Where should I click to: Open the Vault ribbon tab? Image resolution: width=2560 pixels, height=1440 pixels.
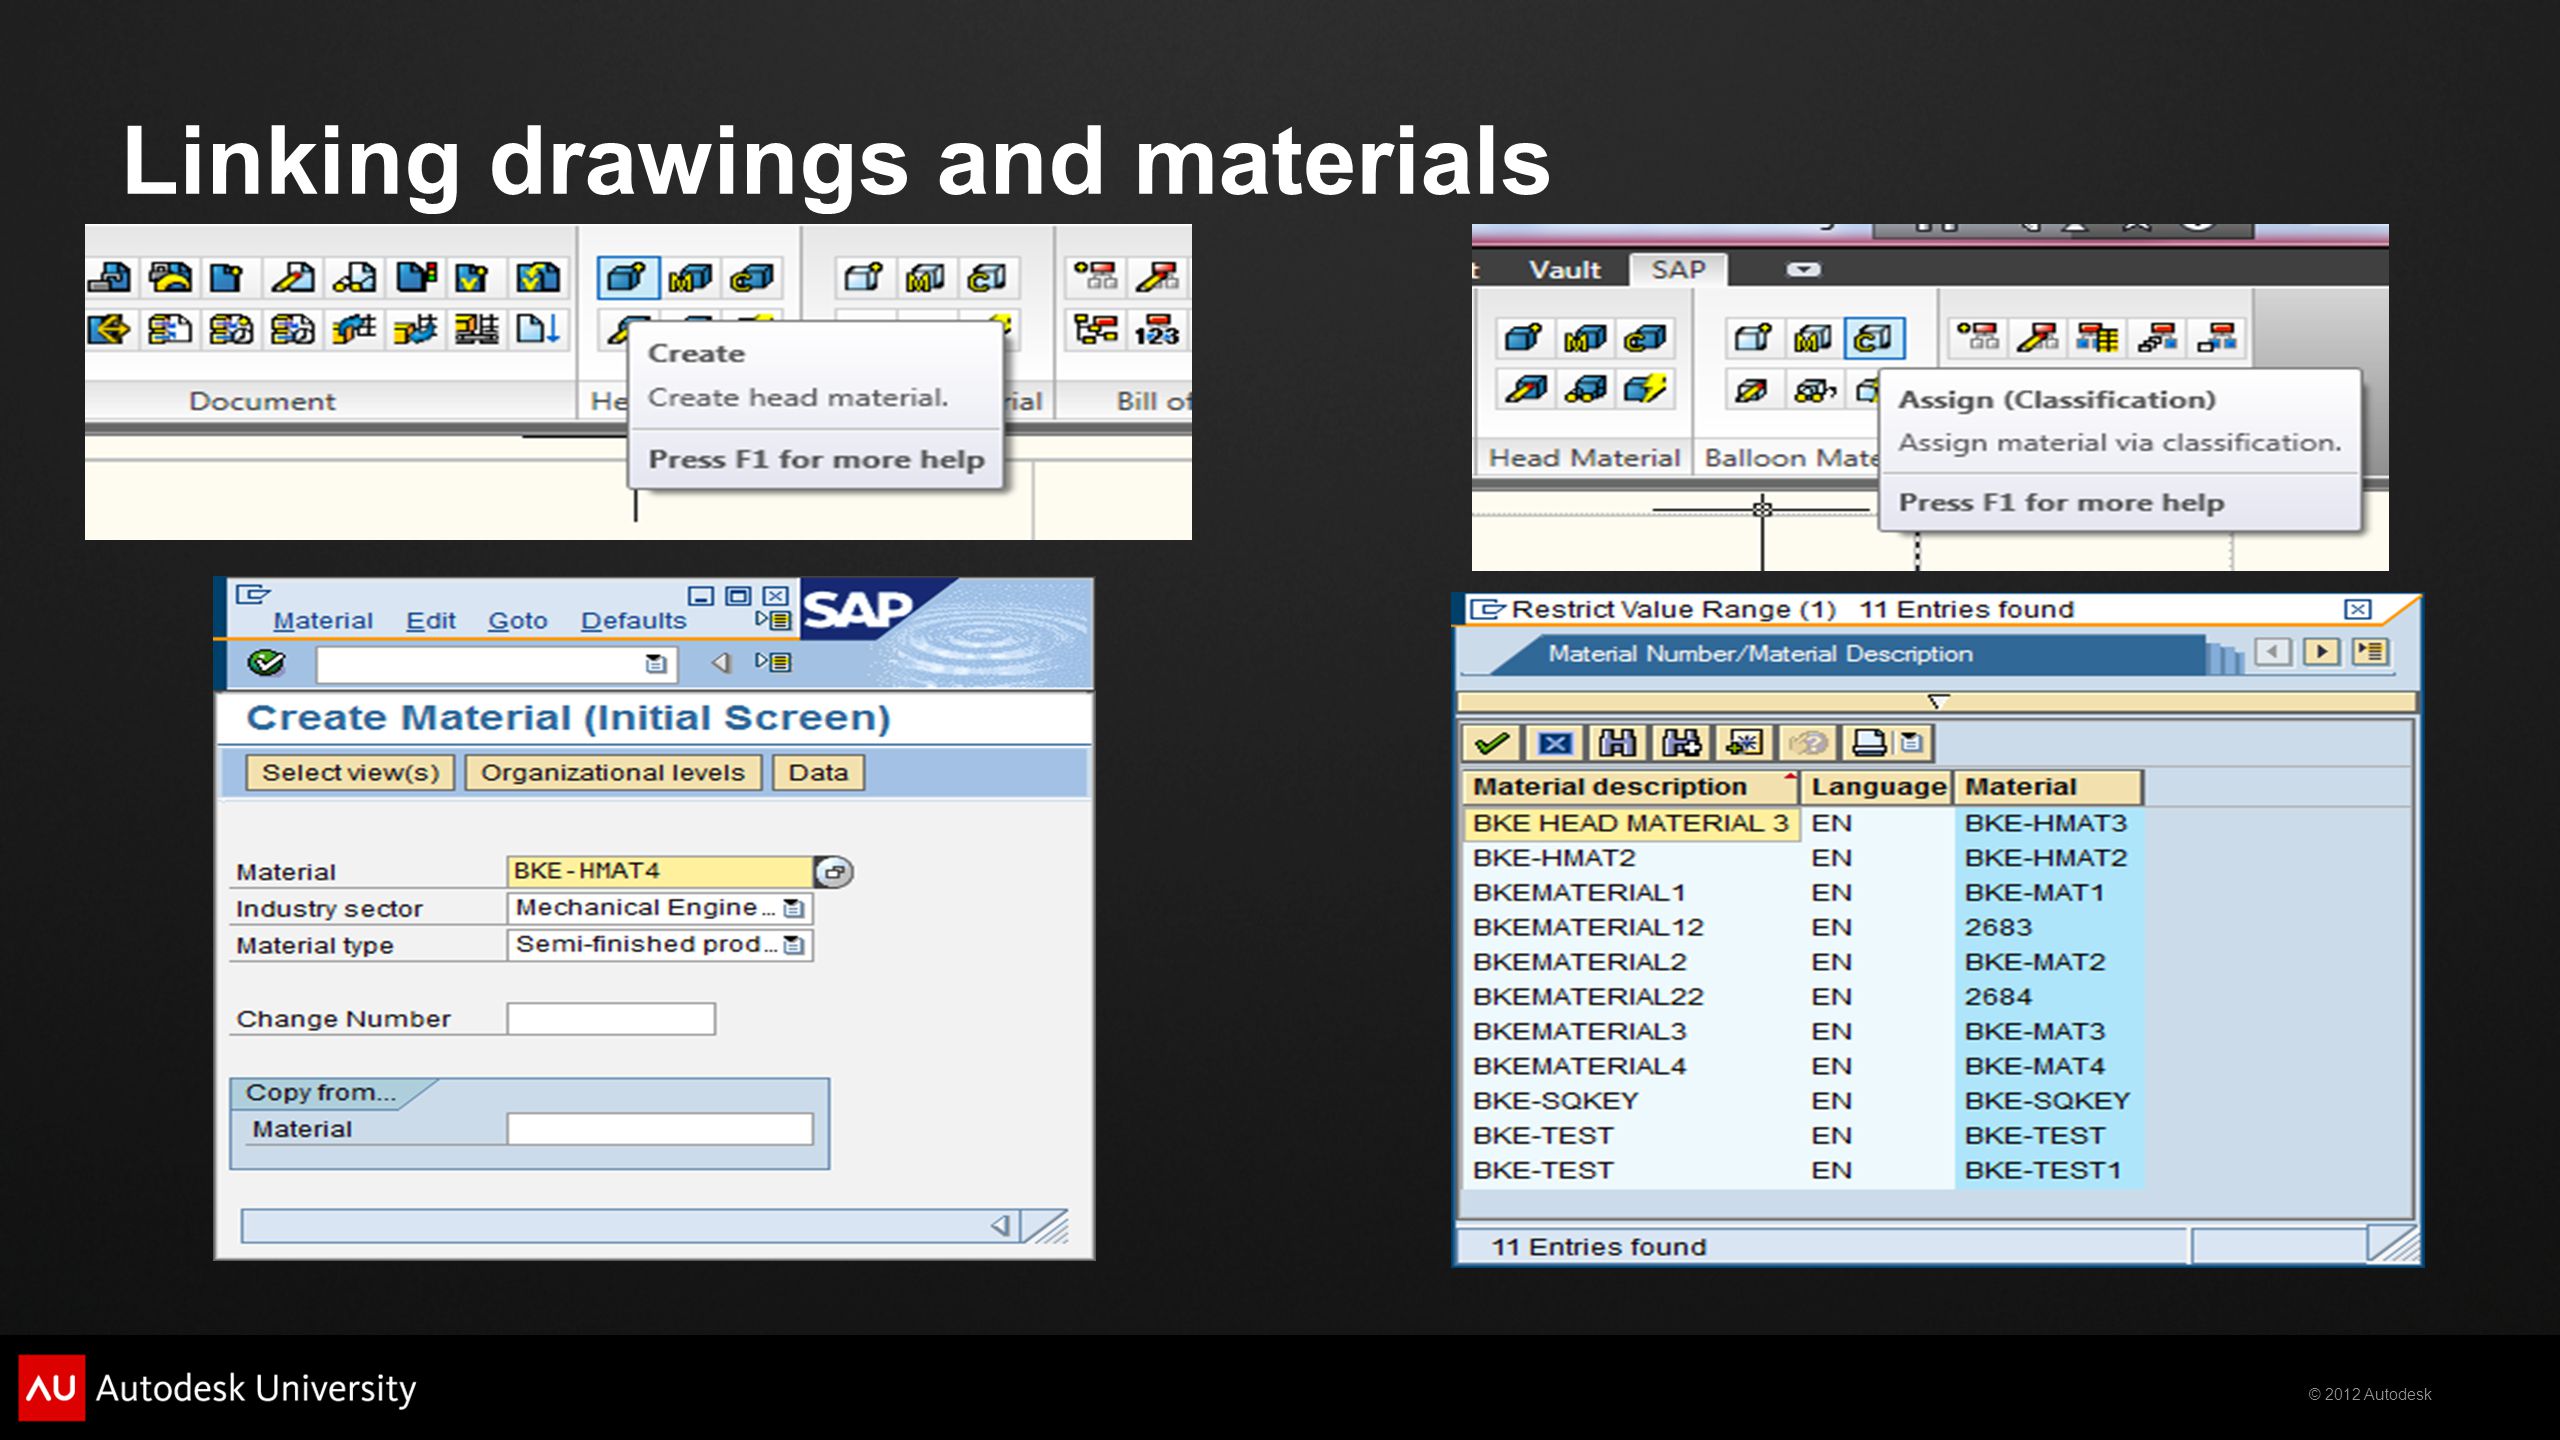1564,270
